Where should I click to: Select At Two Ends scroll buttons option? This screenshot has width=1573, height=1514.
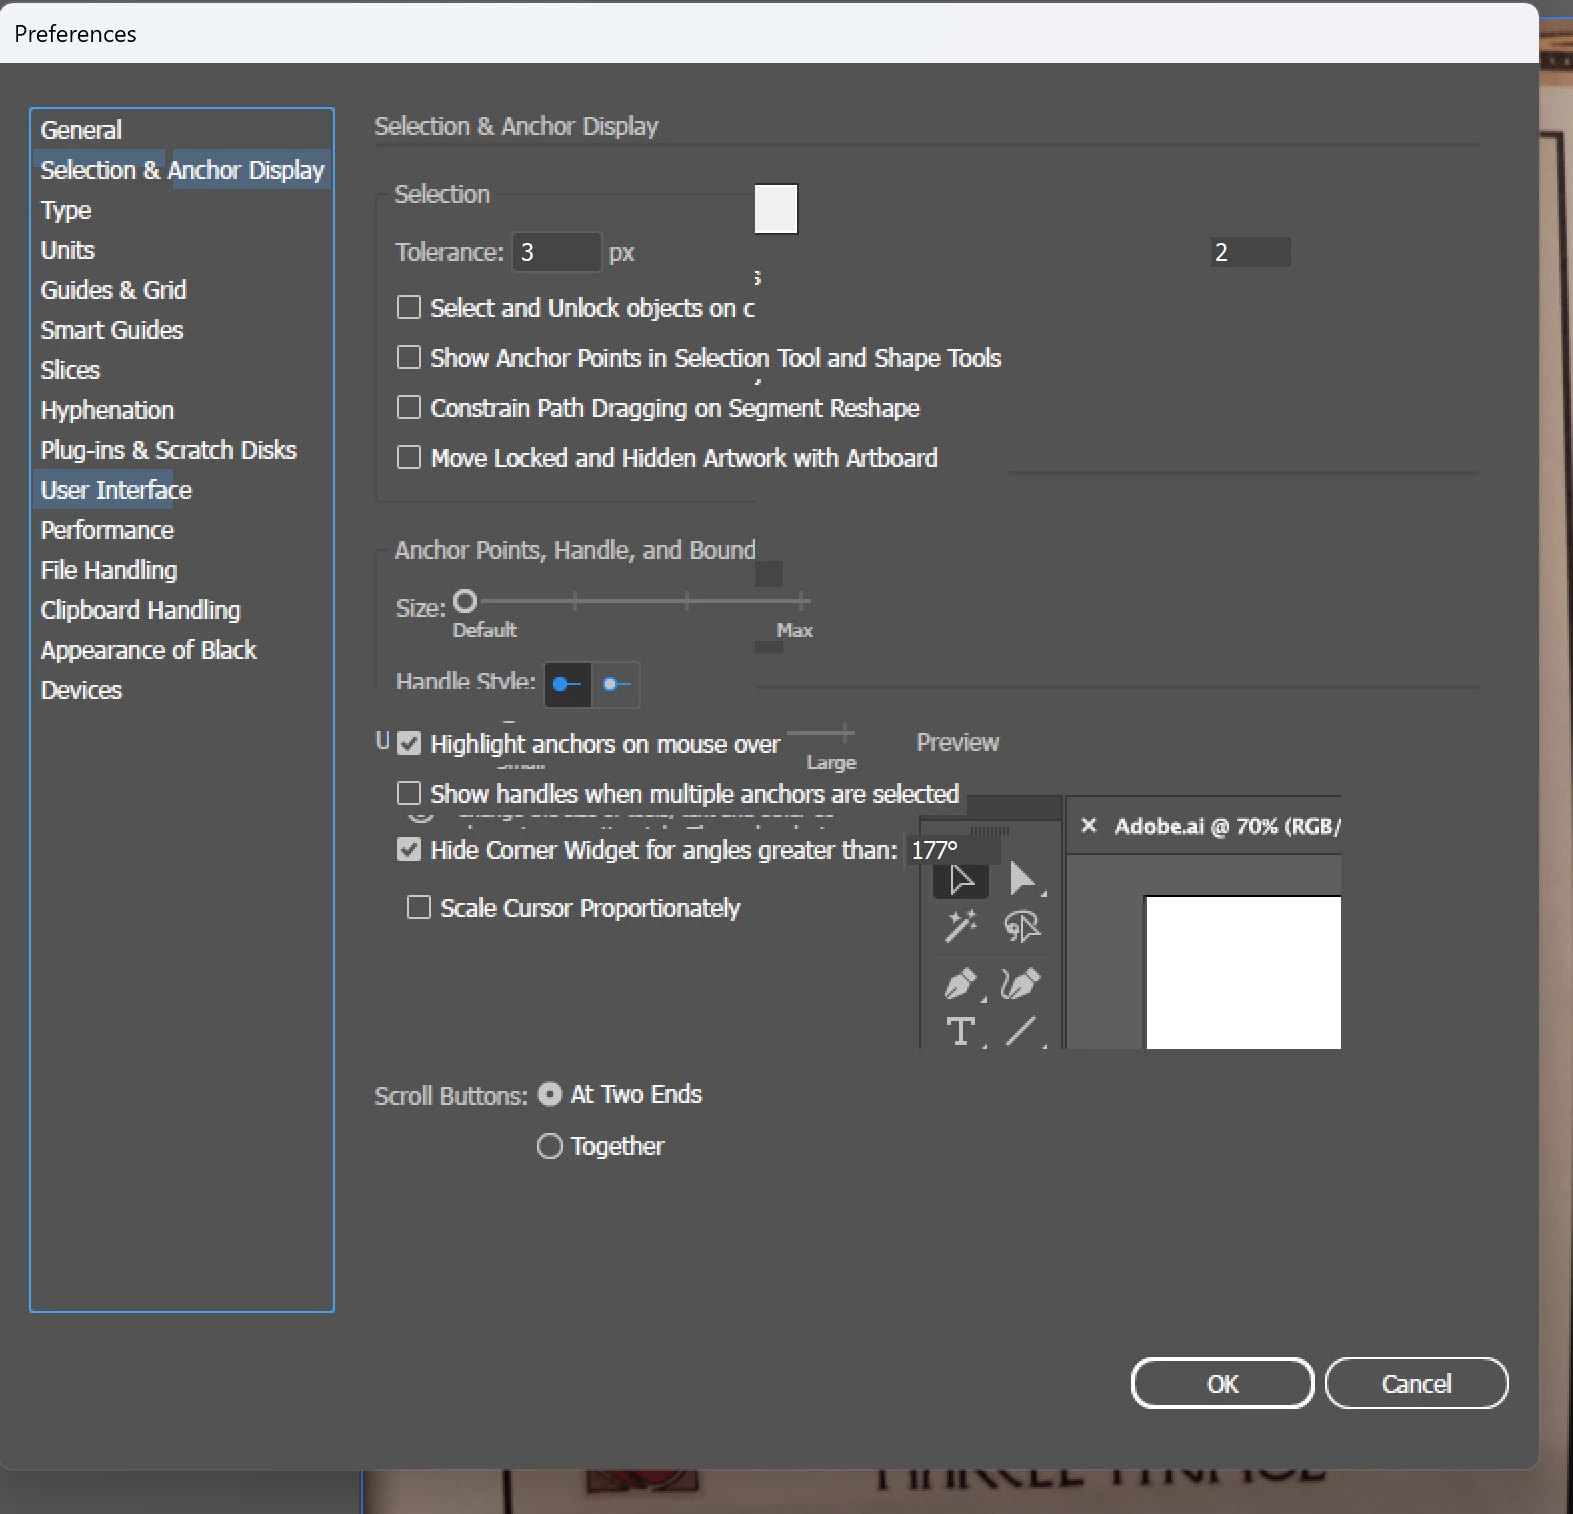(x=550, y=1094)
